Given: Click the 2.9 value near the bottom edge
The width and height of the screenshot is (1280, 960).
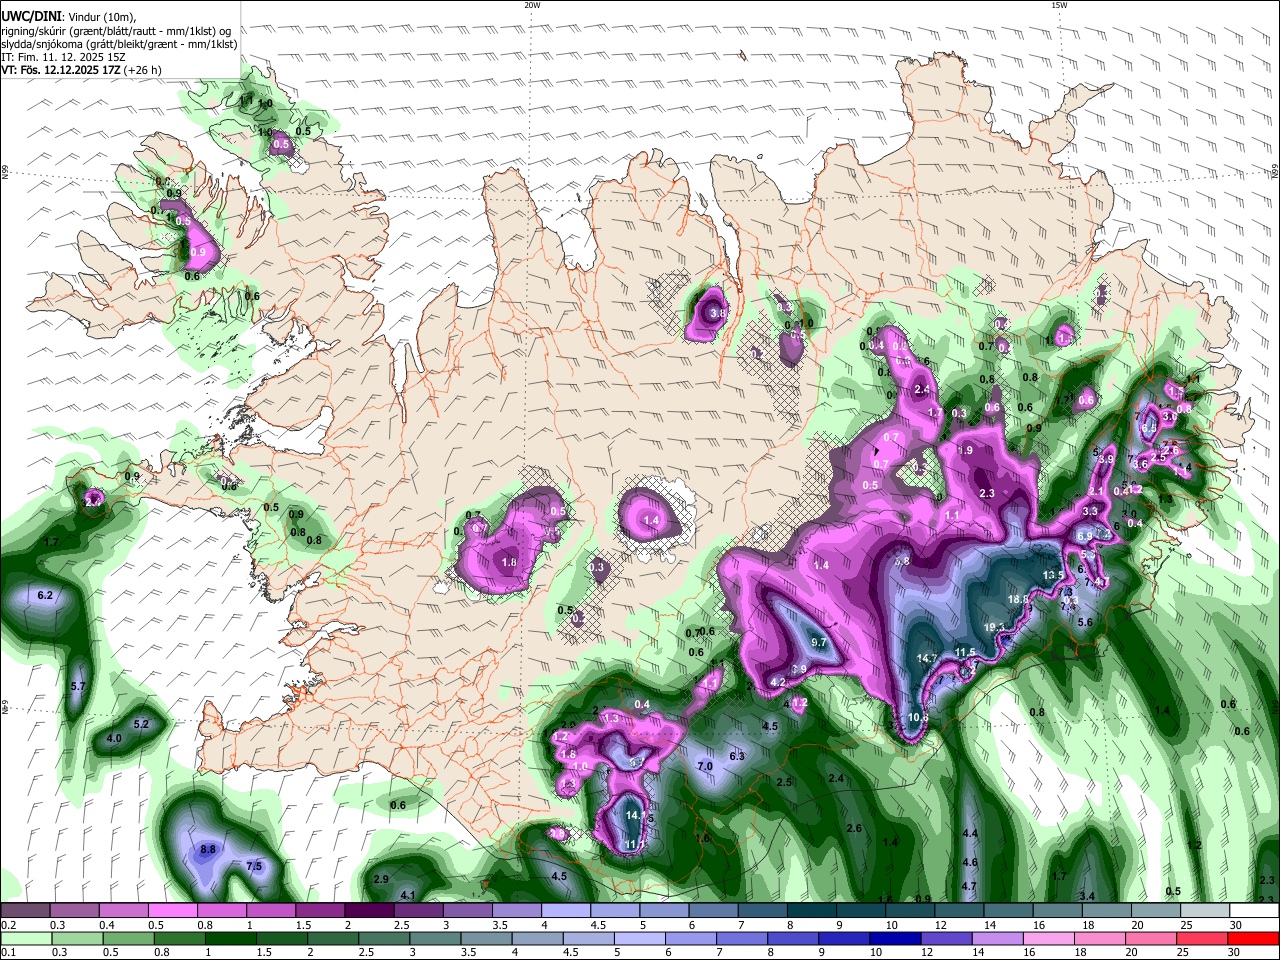Looking at the screenshot, I should tap(381, 879).
